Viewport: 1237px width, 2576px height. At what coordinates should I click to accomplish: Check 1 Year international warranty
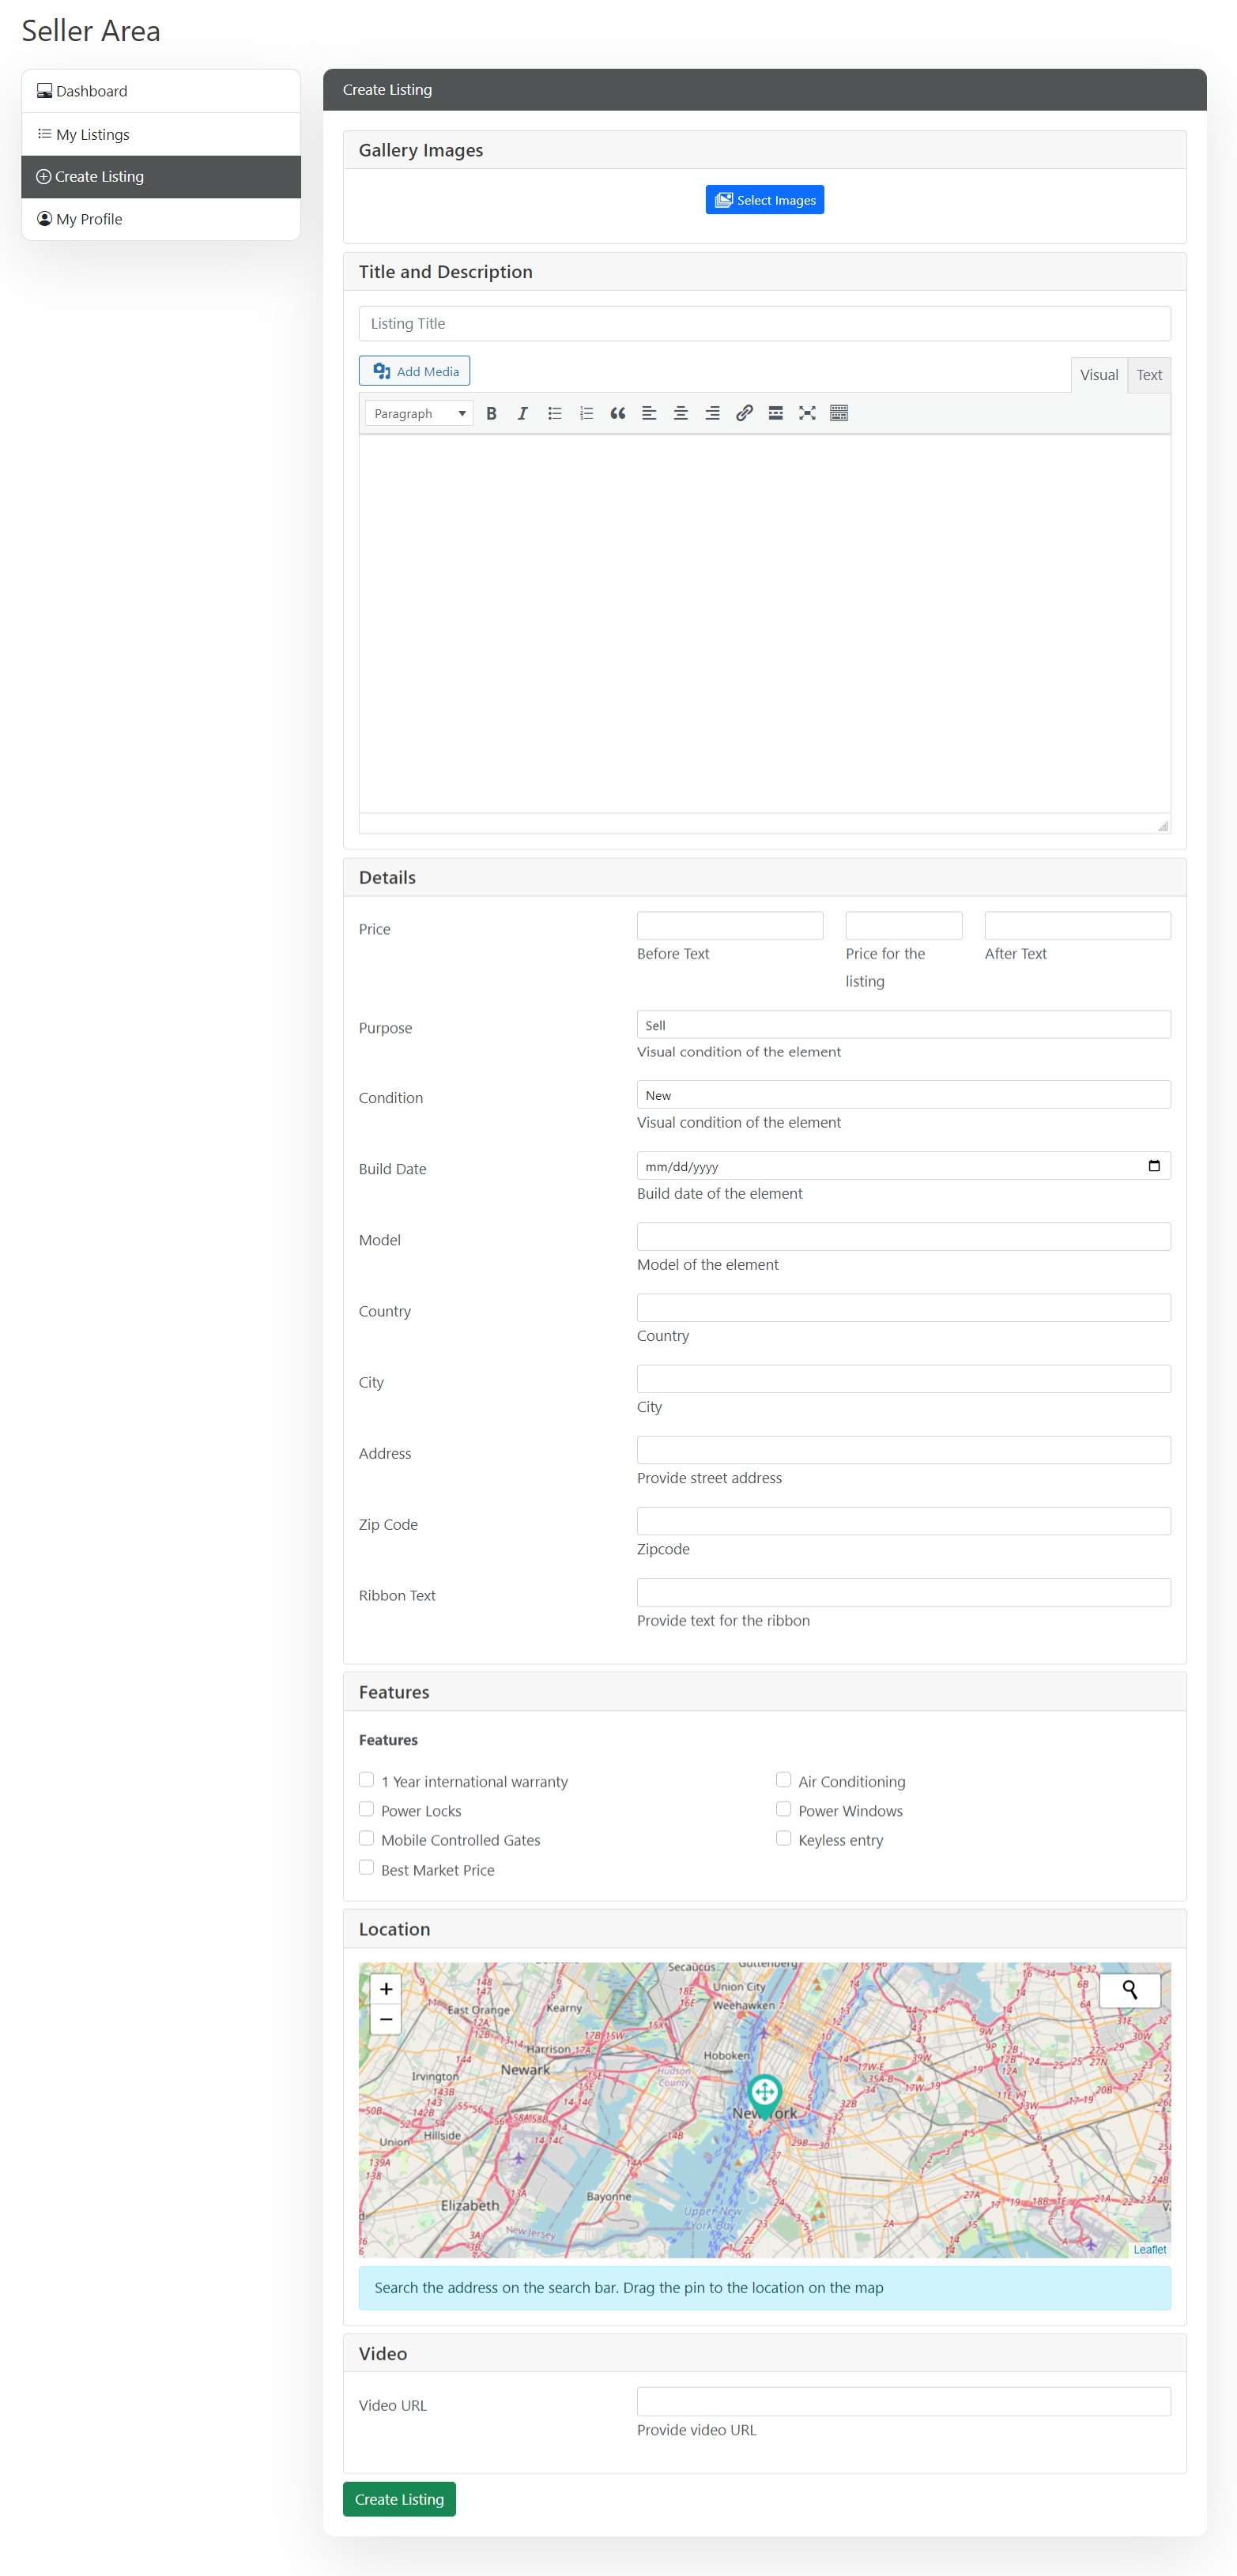(x=367, y=1780)
